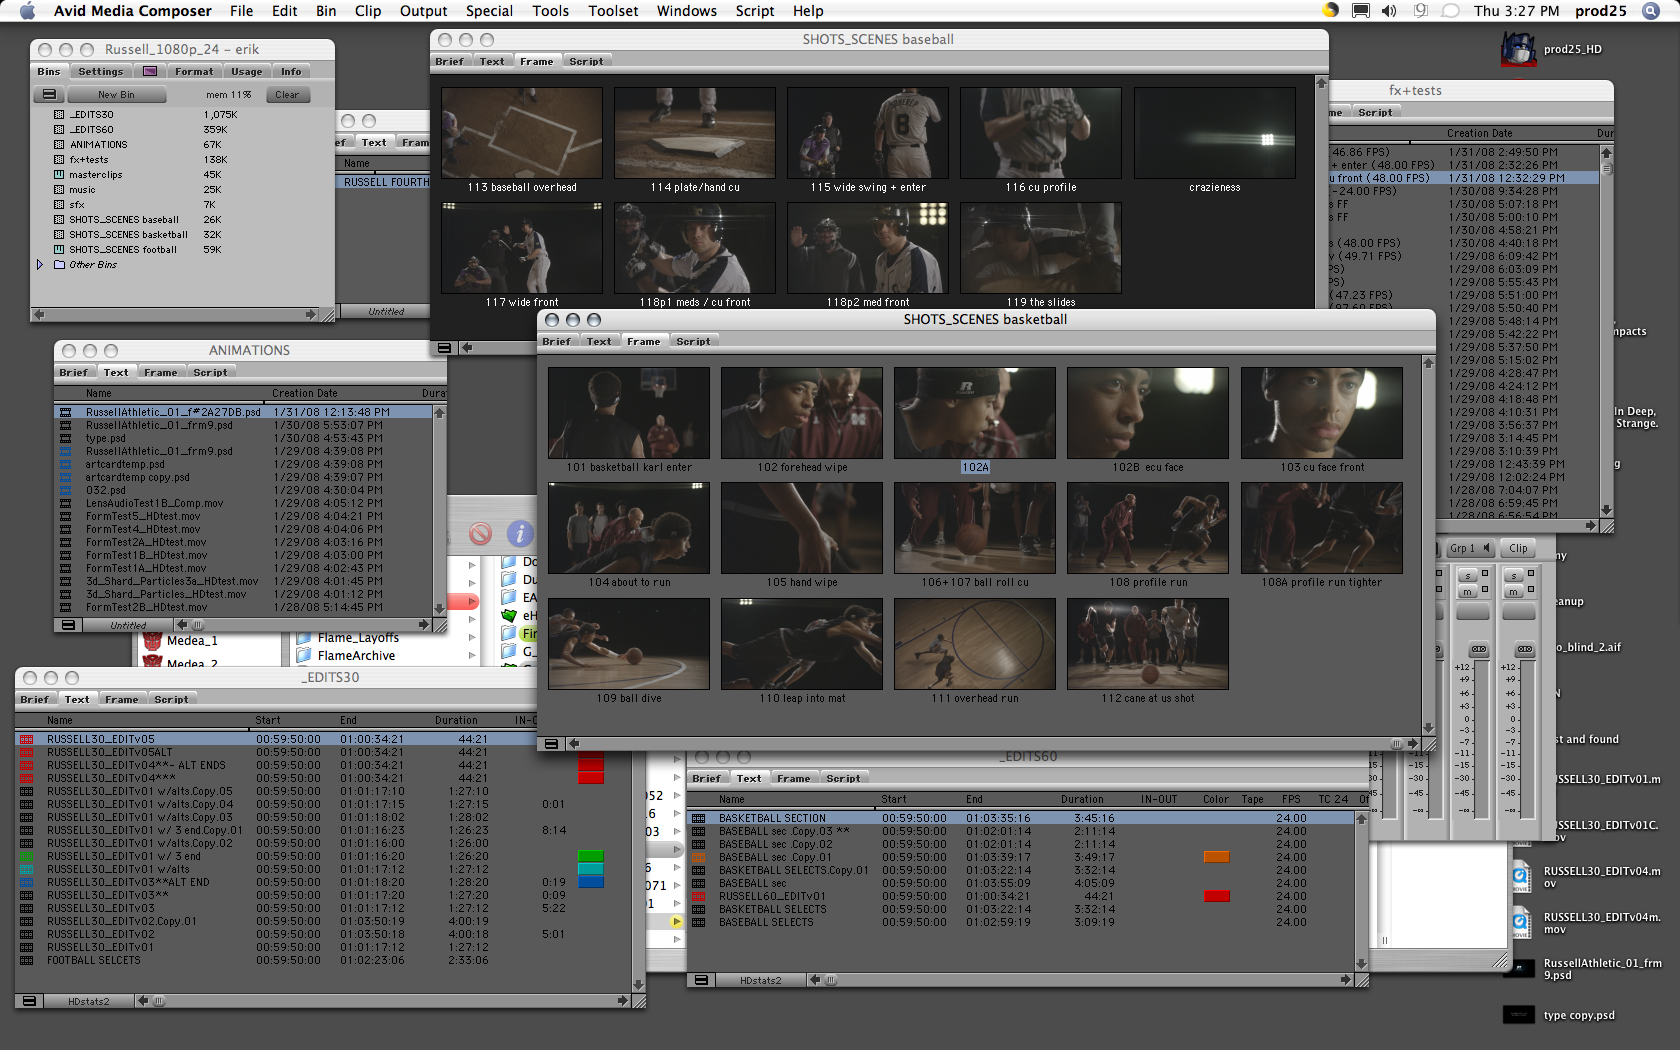Open the basketball bin fast menu icon
Screen dimensions: 1680x1050
[x=550, y=744]
